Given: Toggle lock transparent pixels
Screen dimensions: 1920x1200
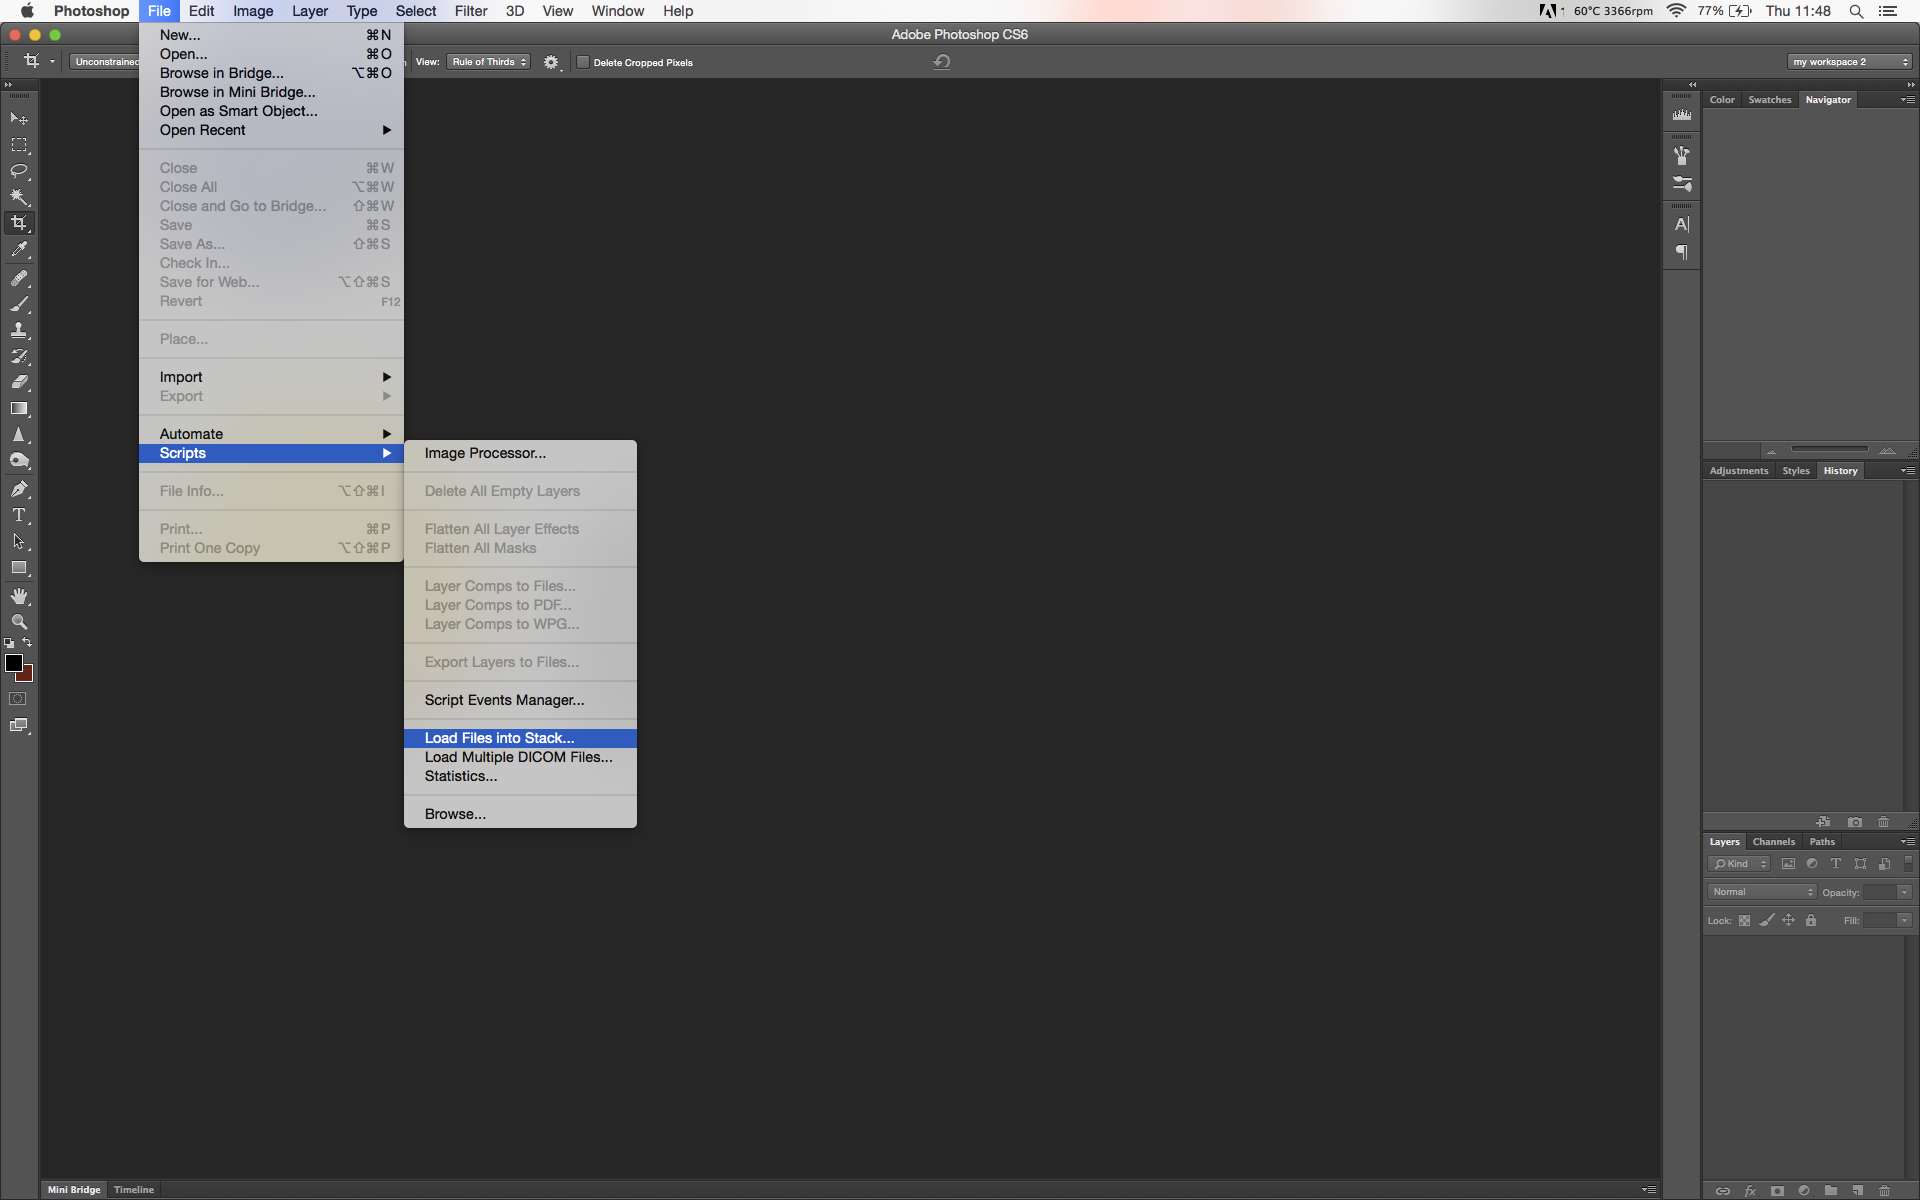Looking at the screenshot, I should tap(1744, 921).
